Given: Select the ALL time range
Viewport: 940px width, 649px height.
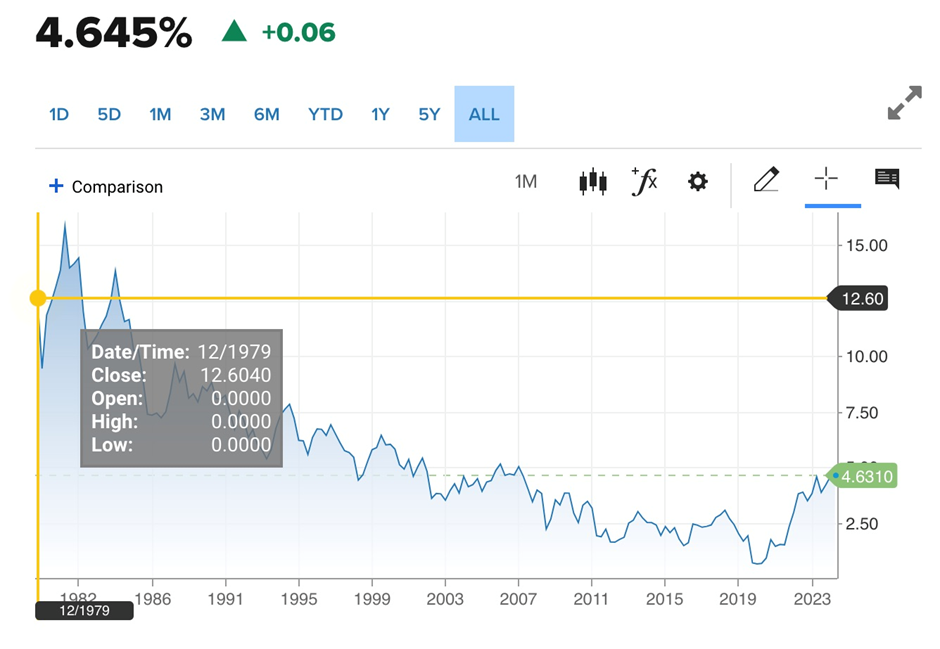Looking at the screenshot, I should [x=484, y=114].
